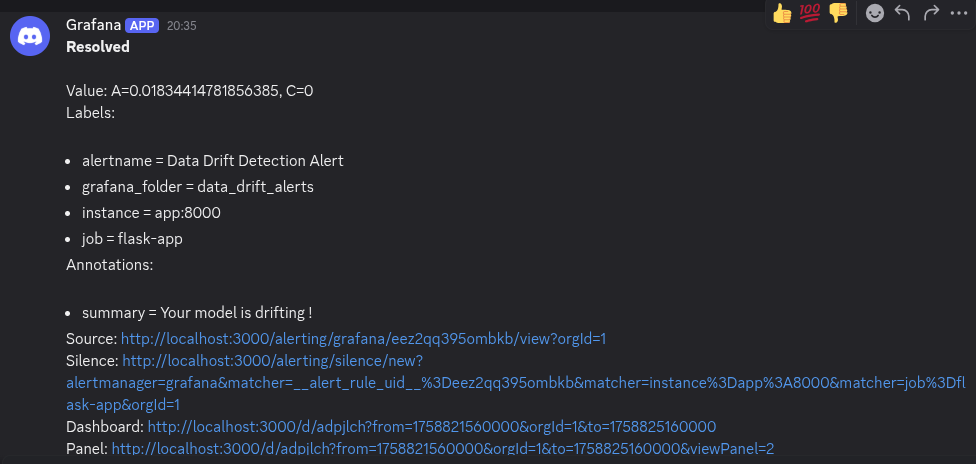Follow the Silence new alert link

[273, 360]
